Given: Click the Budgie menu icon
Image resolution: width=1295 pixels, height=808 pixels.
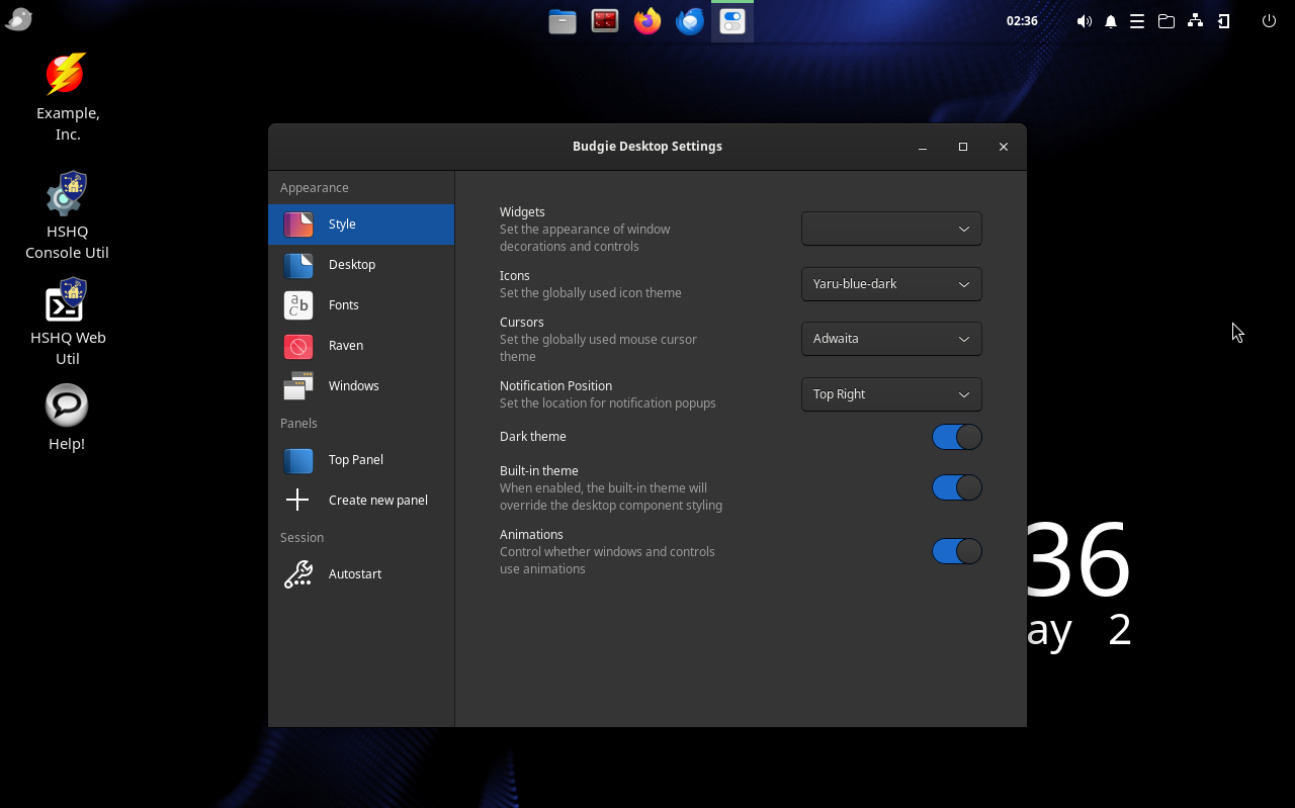Looking at the screenshot, I should (x=19, y=20).
